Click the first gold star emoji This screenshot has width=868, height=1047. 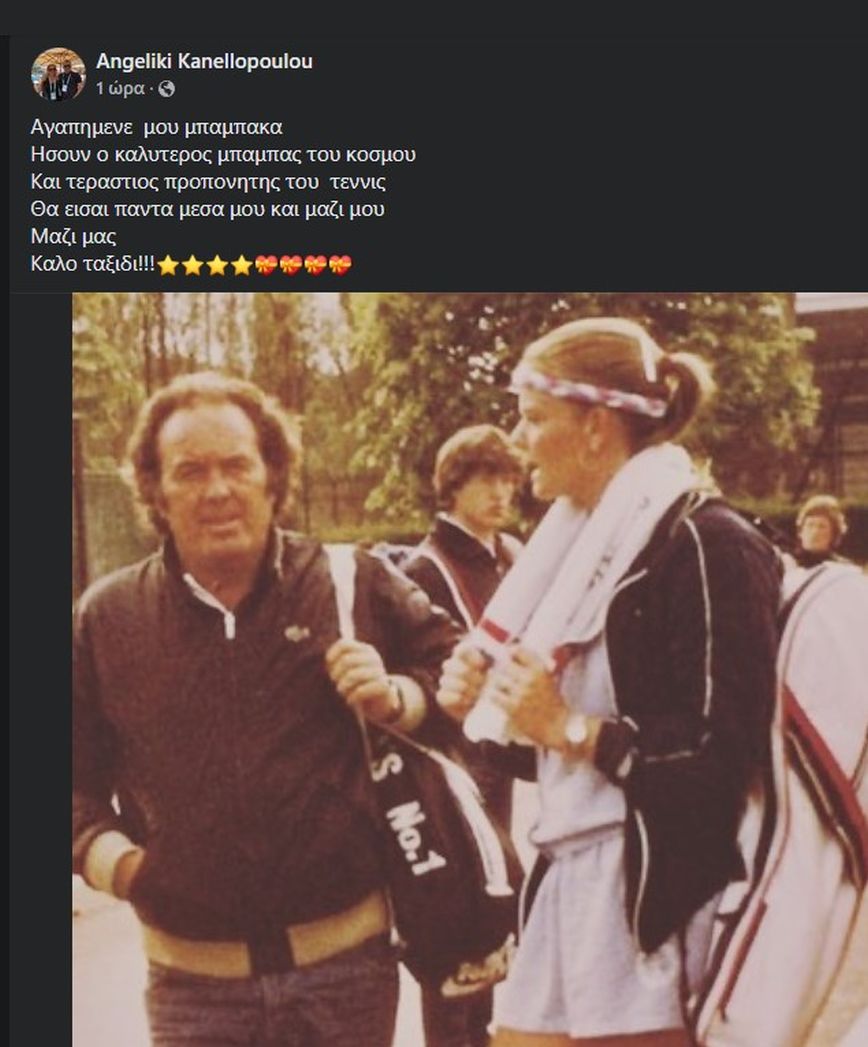pos(168,265)
